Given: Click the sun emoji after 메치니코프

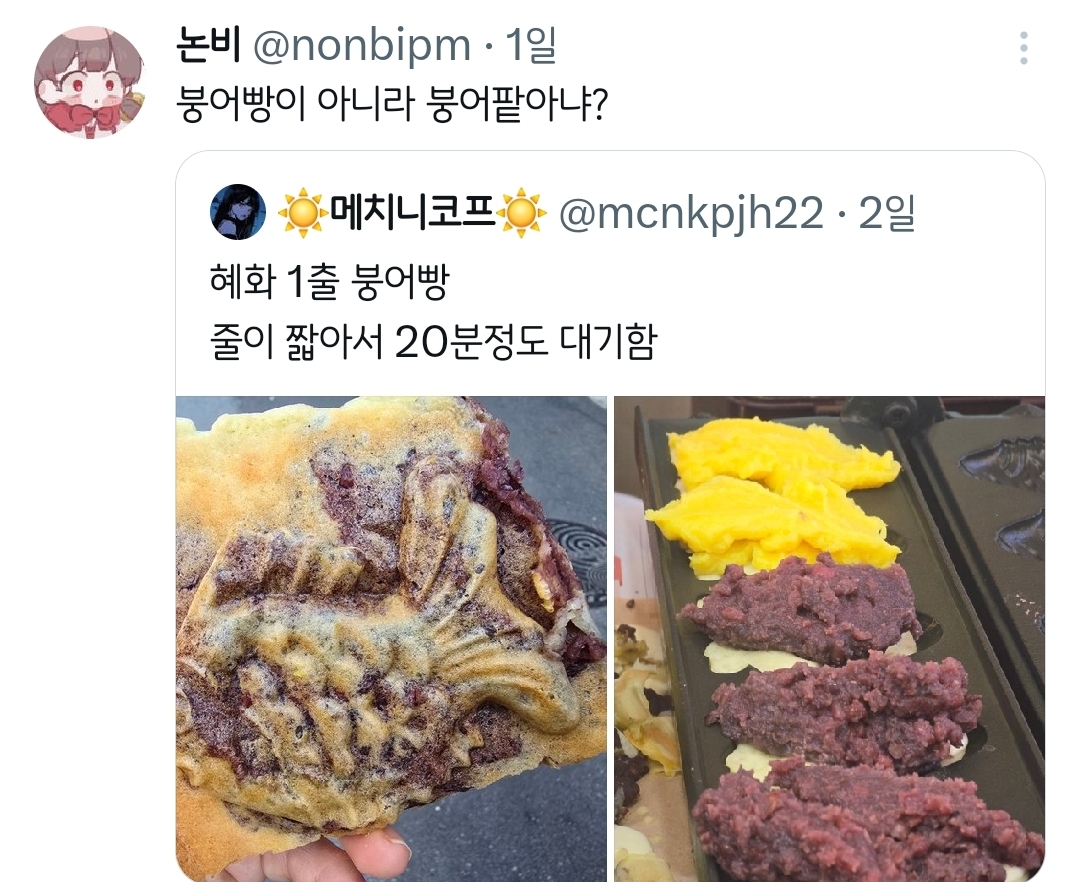Looking at the screenshot, I should 521,213.
